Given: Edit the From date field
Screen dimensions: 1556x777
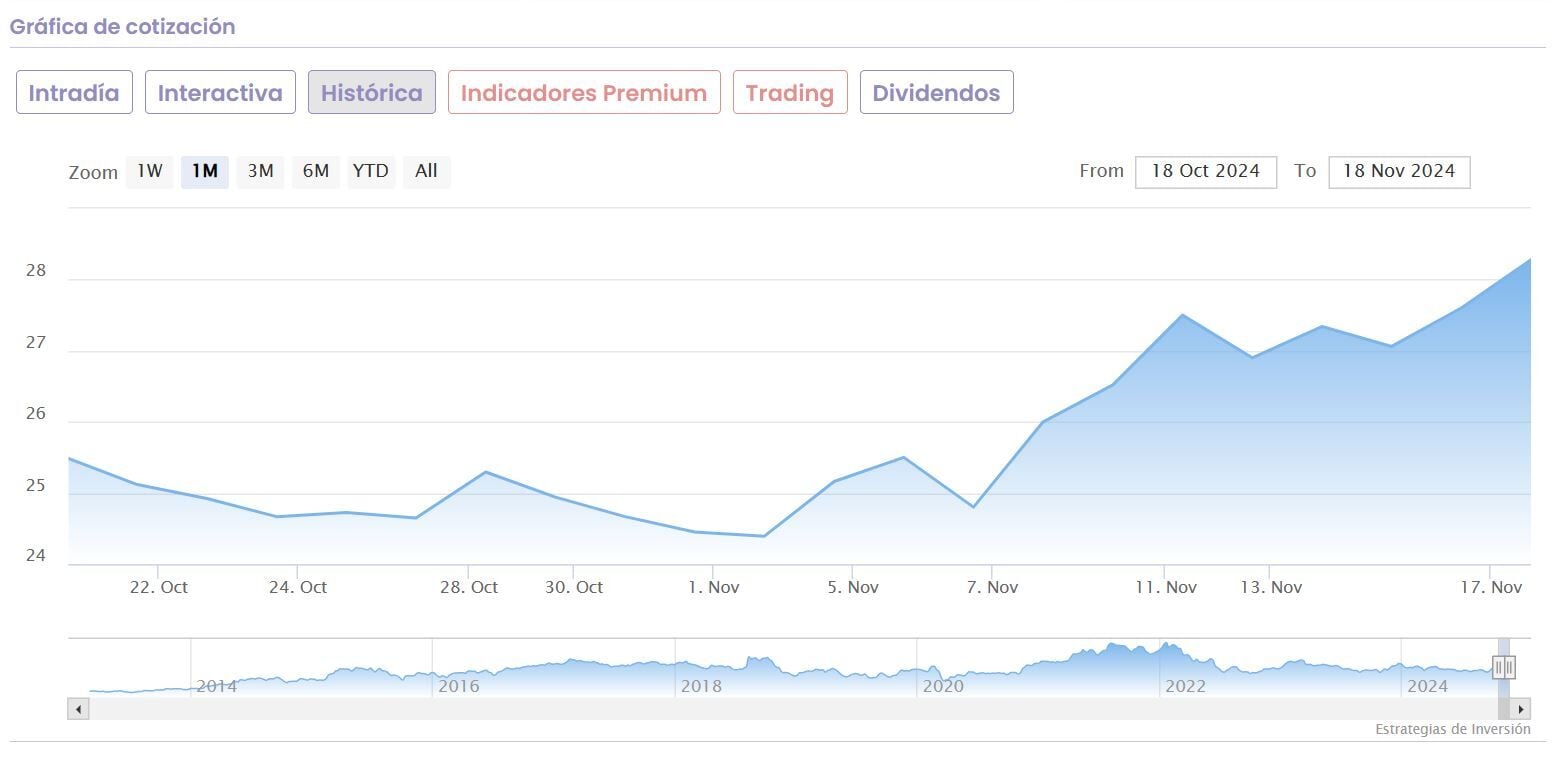Looking at the screenshot, I should click(1205, 171).
